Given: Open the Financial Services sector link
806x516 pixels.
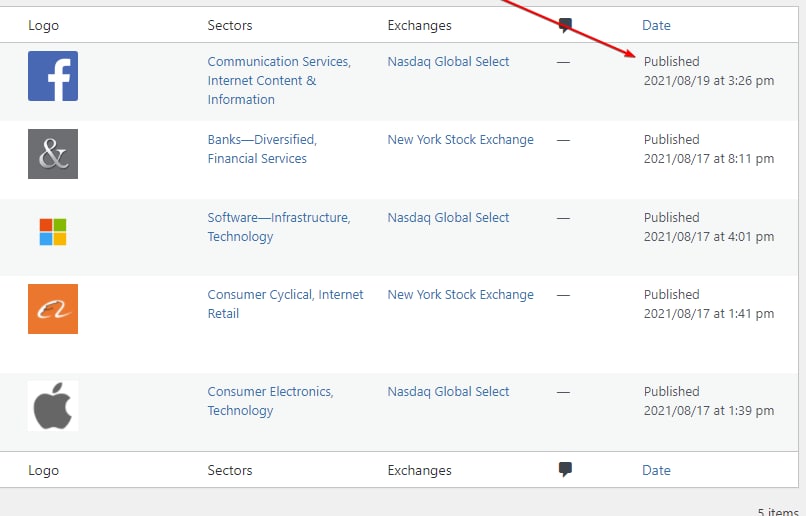Looking at the screenshot, I should [x=257, y=158].
